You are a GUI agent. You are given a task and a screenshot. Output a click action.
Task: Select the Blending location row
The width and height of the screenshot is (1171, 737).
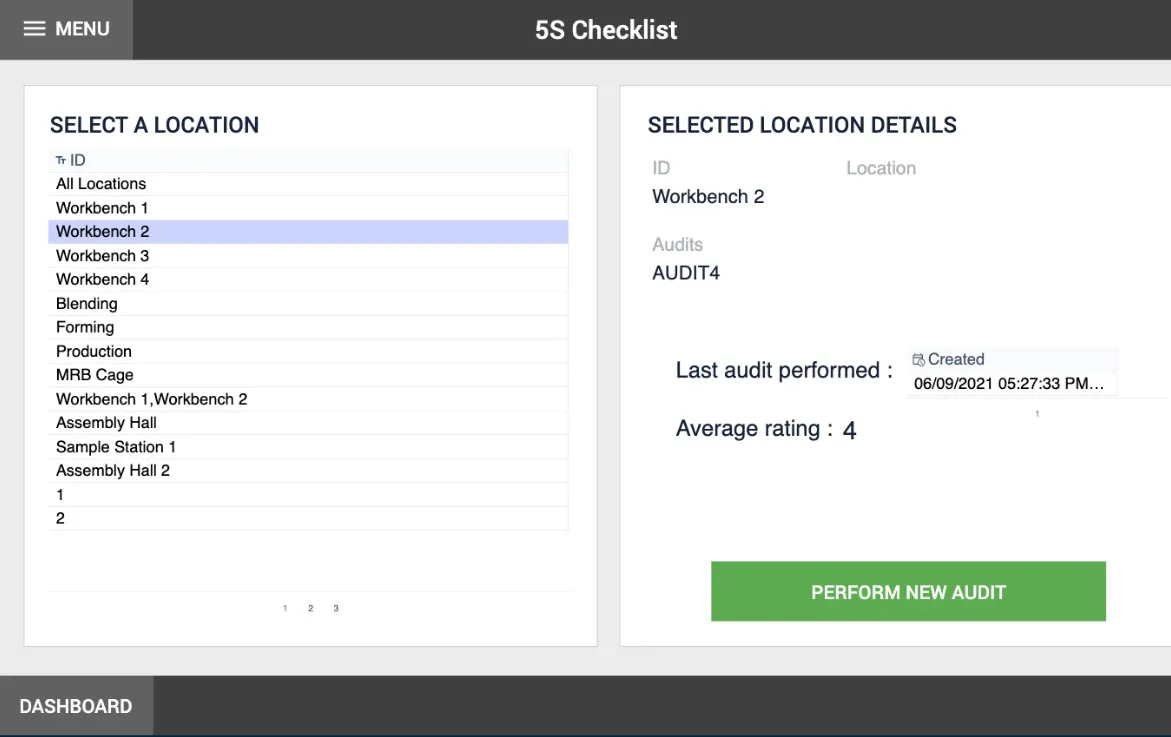(308, 304)
